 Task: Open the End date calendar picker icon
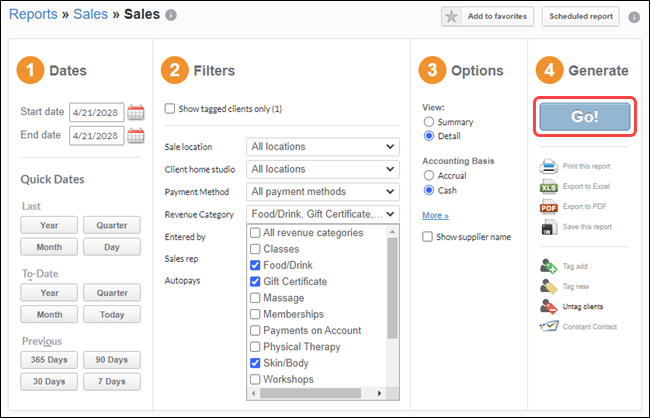(136, 136)
